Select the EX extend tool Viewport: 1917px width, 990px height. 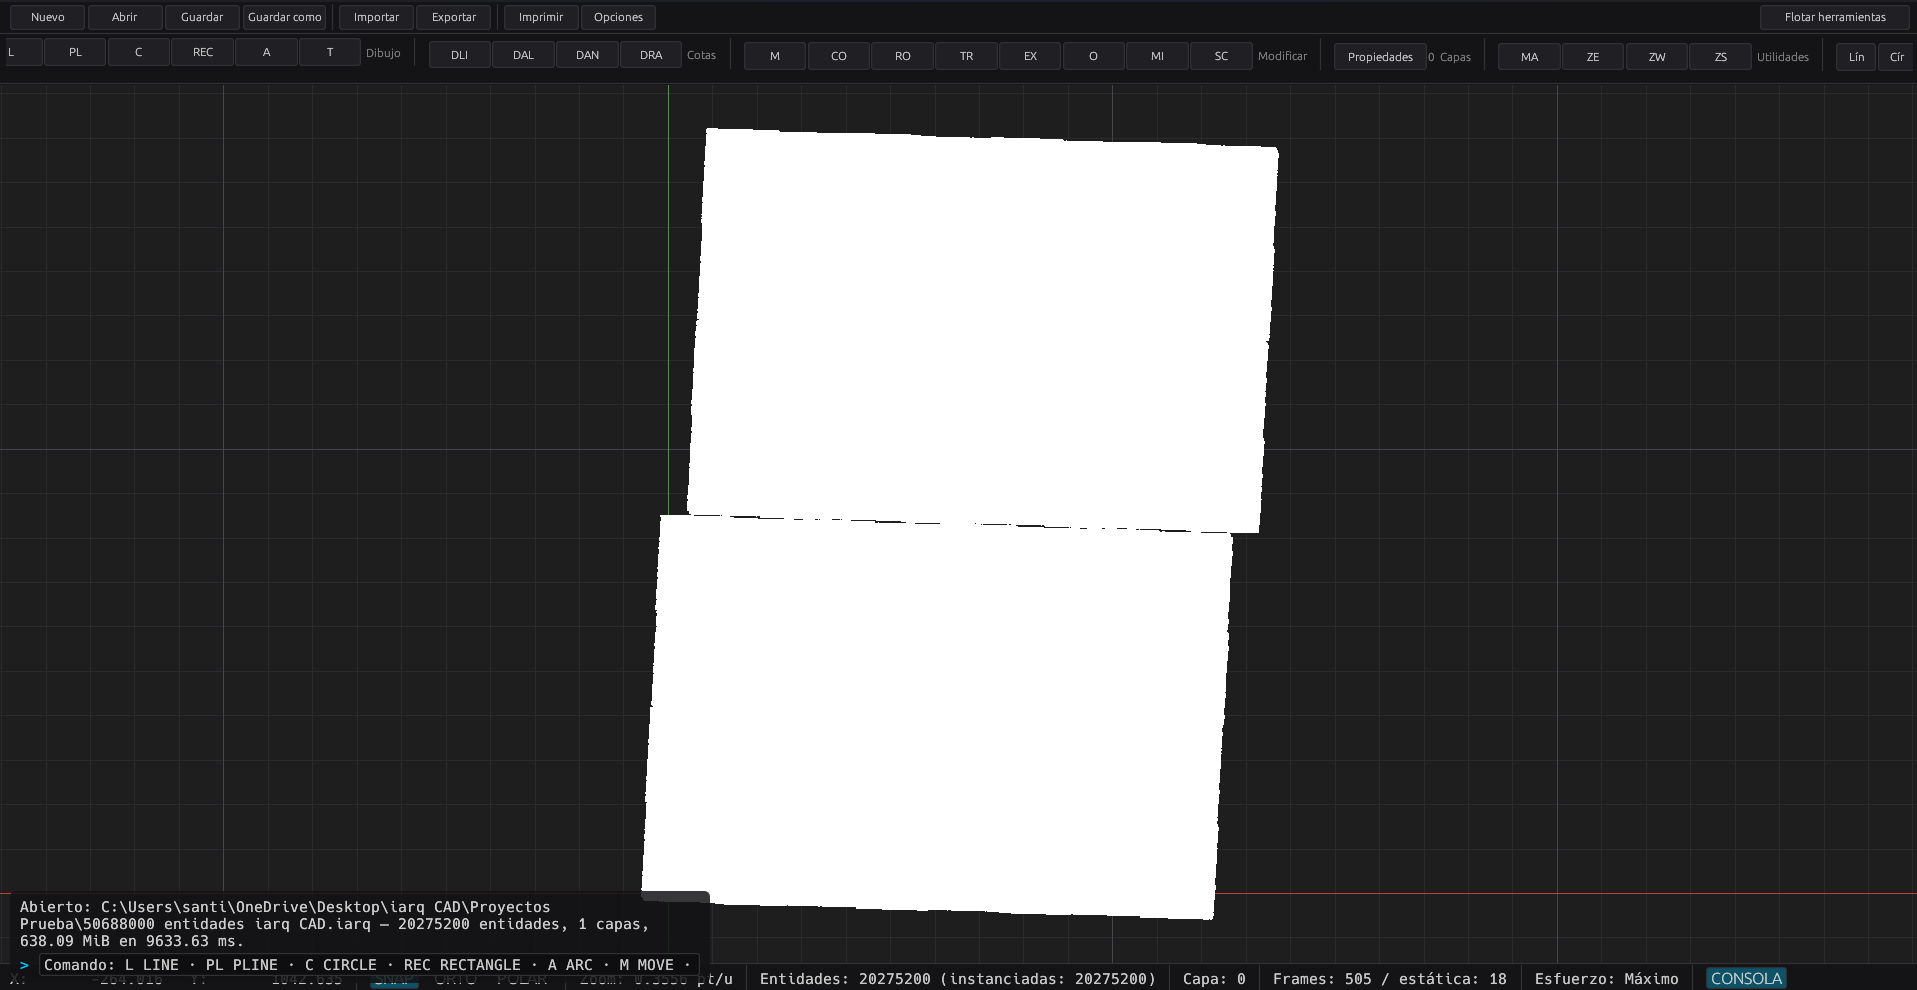click(1030, 56)
